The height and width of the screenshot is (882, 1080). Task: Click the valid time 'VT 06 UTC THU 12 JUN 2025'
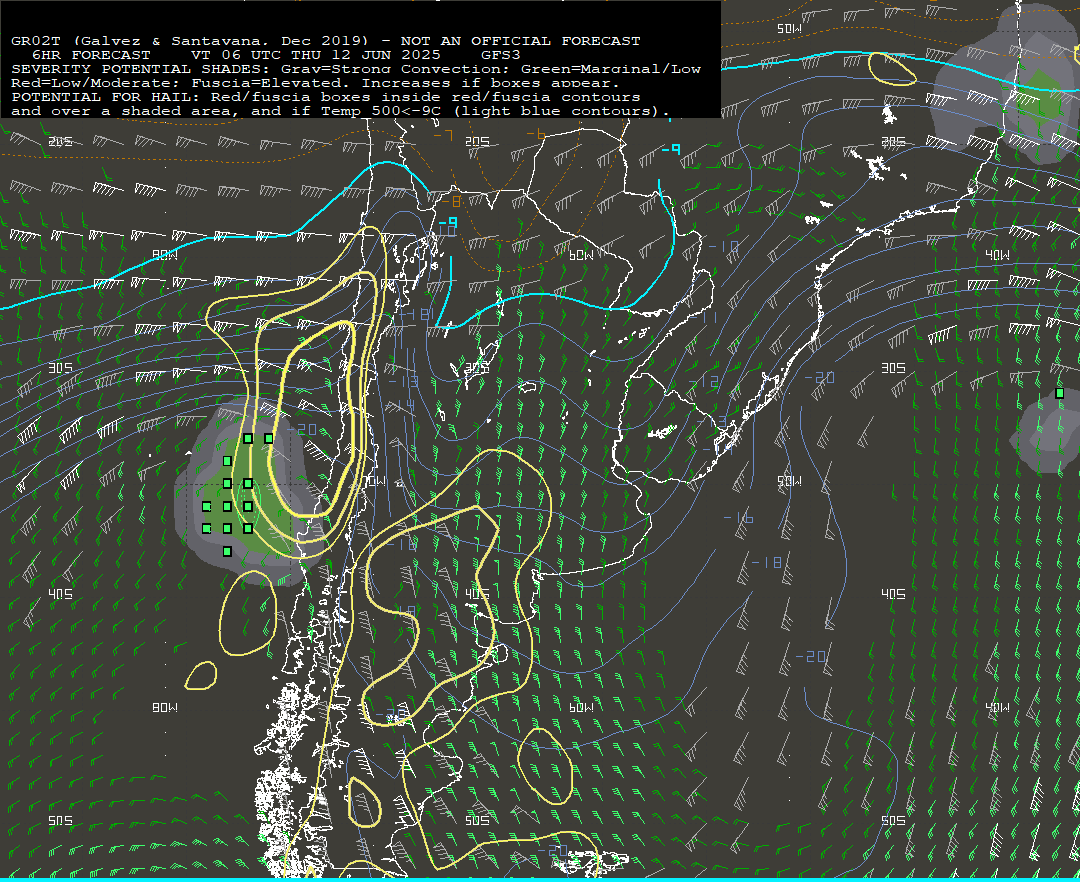[x=316, y=55]
